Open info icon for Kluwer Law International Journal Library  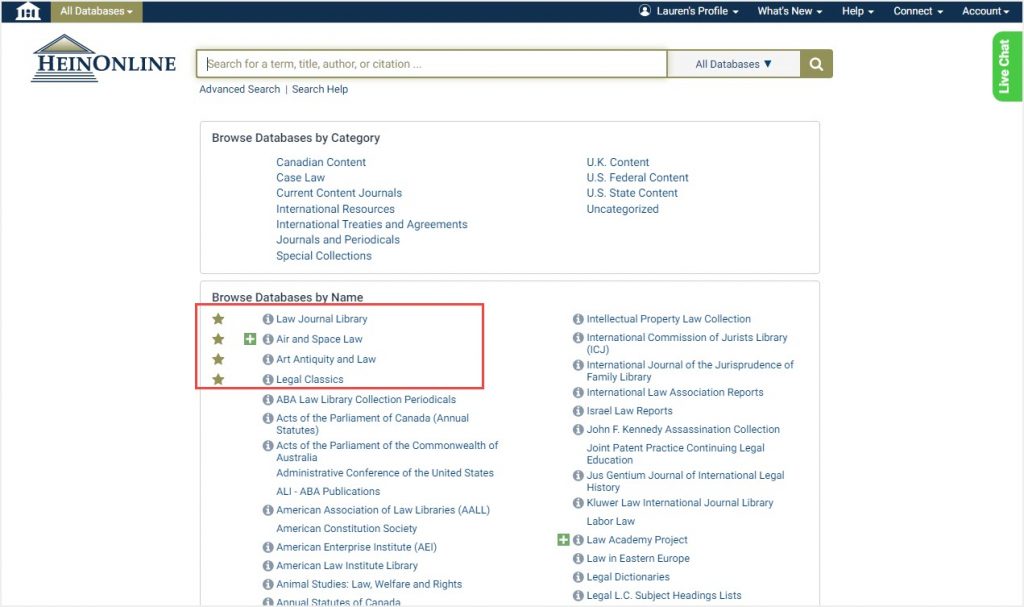pyautogui.click(x=578, y=503)
